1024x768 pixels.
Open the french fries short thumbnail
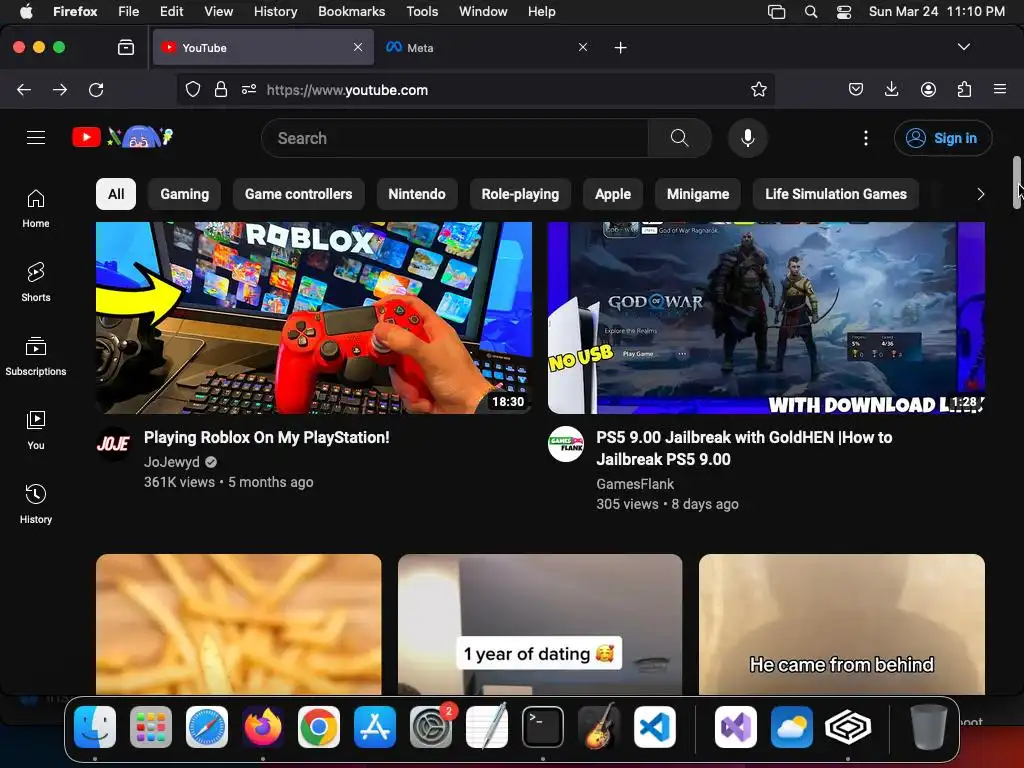tap(238, 624)
